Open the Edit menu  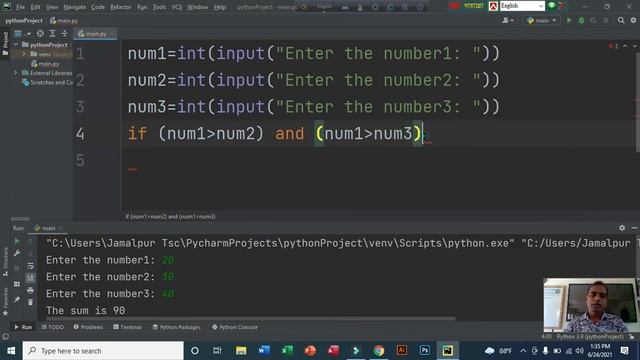[36, 7]
